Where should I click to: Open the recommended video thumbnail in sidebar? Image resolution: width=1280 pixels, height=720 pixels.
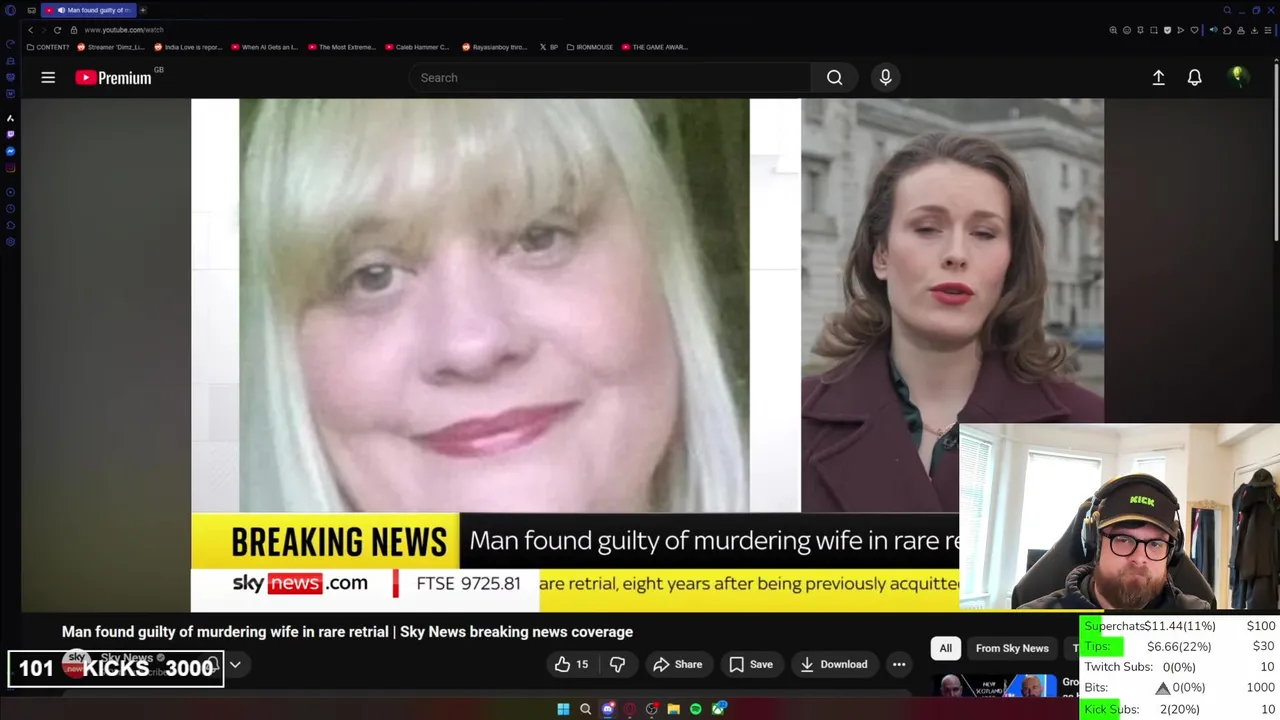(995, 685)
